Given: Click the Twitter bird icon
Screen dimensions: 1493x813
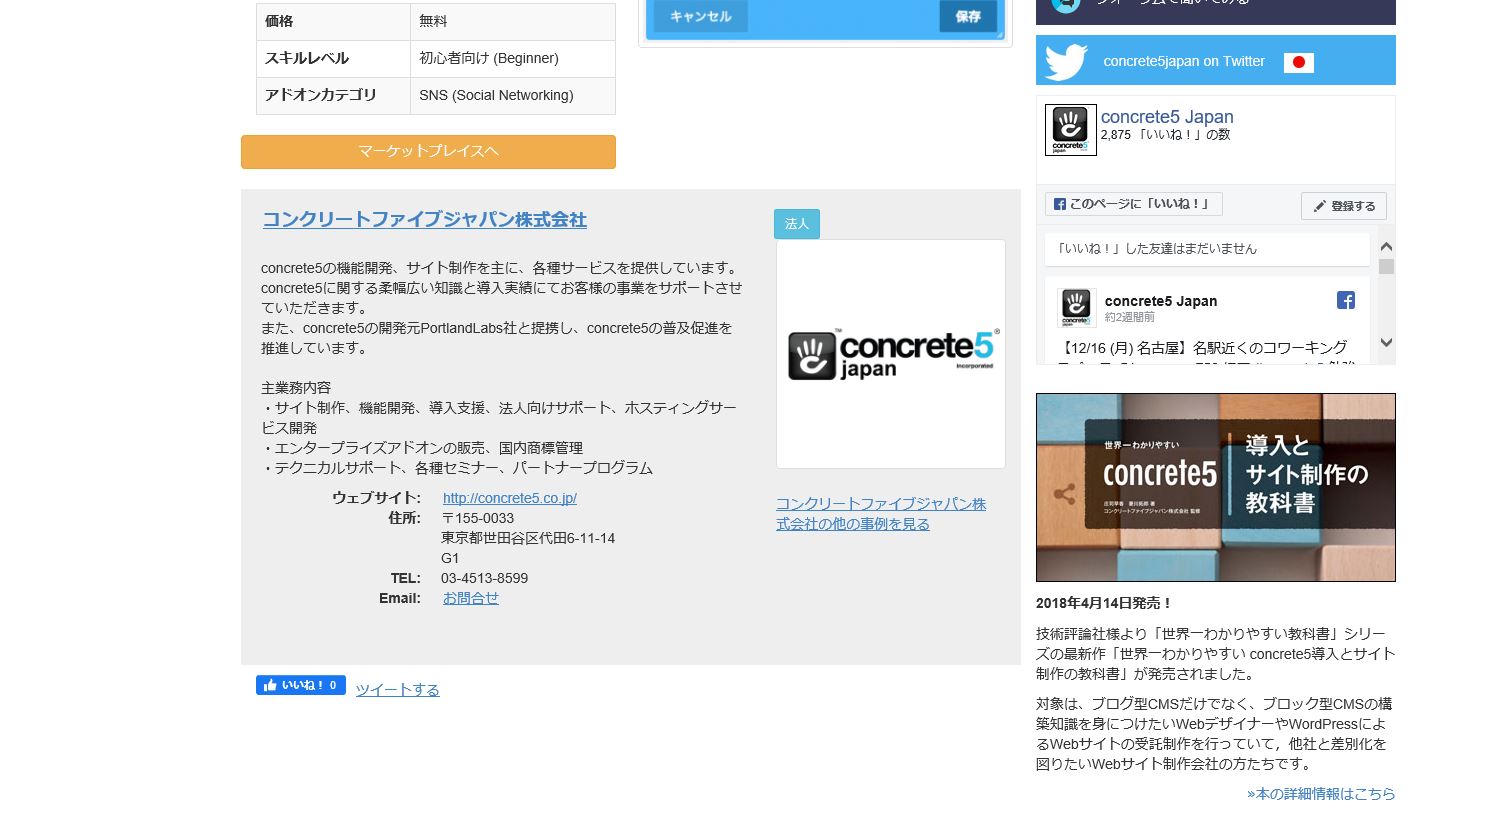Looking at the screenshot, I should [x=1066, y=61].
